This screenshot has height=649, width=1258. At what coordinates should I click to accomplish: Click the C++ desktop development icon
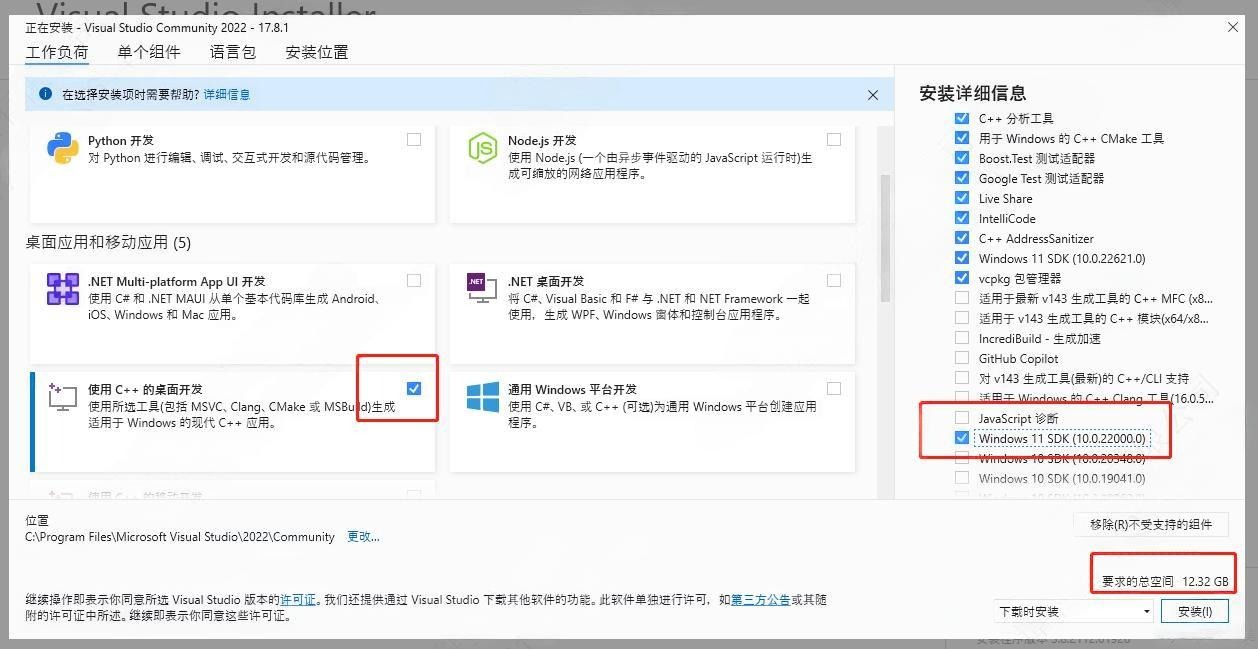63,397
